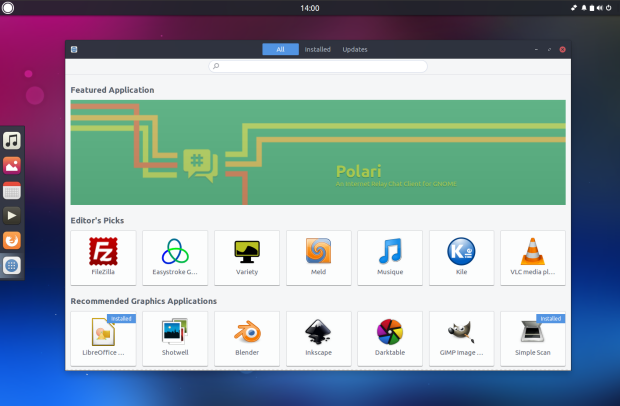Launch the Photos app from dock

pos(12,165)
